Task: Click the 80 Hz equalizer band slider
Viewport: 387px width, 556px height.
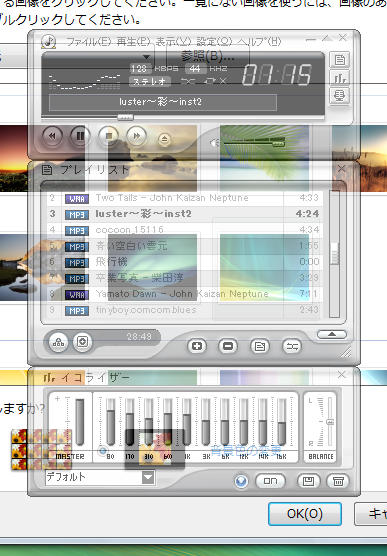Action: 111,422
